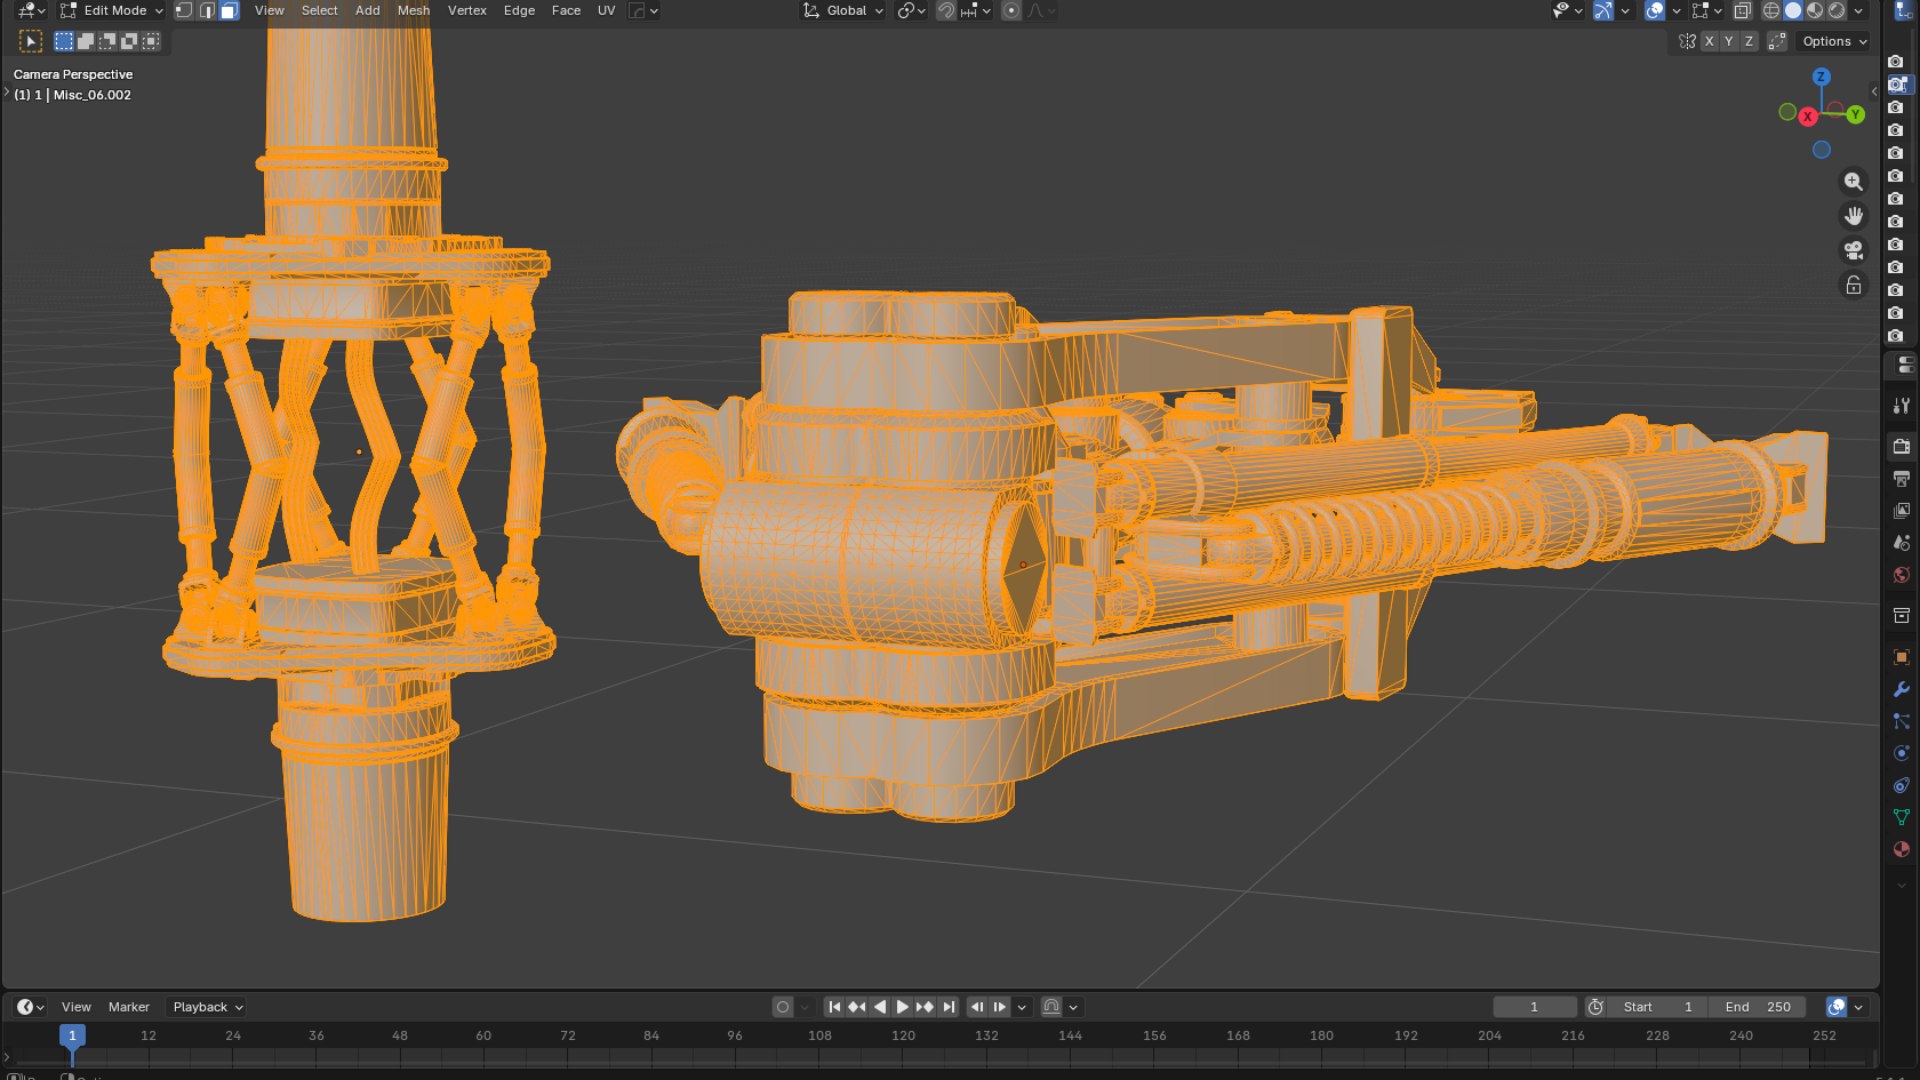
Task: Enable vertex select mode
Action: click(184, 11)
